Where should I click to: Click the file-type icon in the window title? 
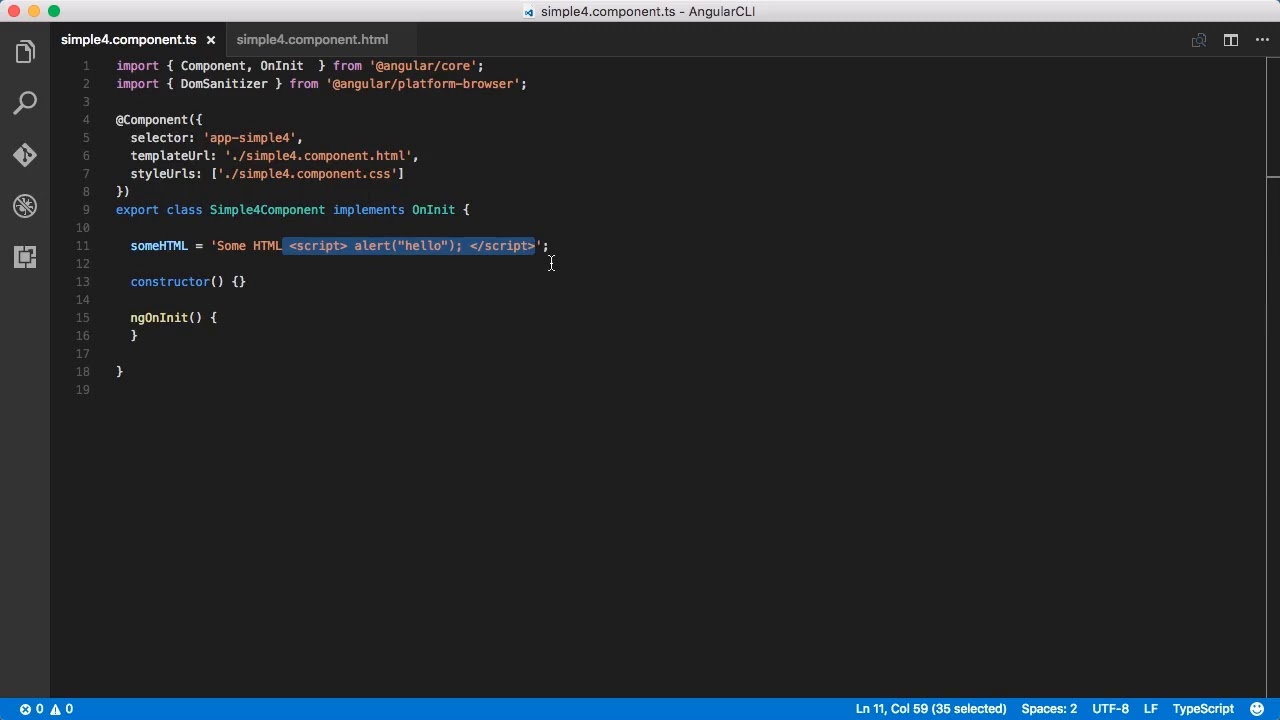529,12
